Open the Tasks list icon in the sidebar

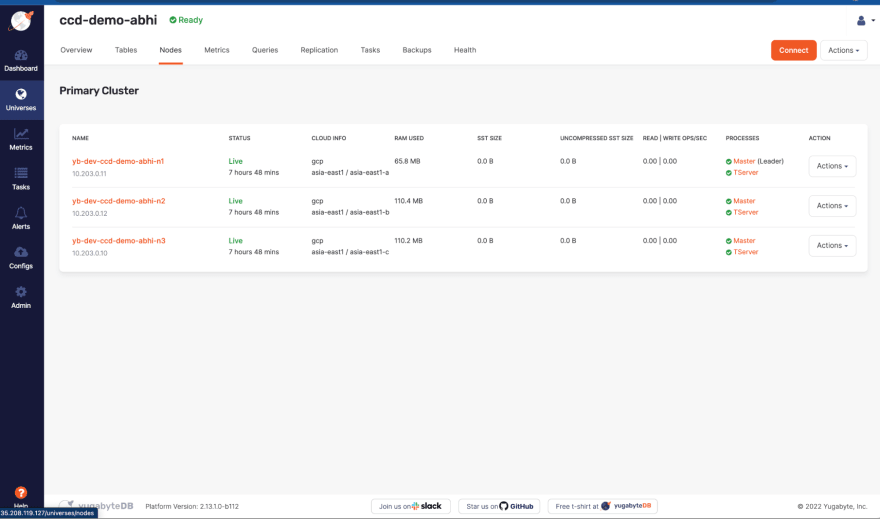tap(21, 173)
